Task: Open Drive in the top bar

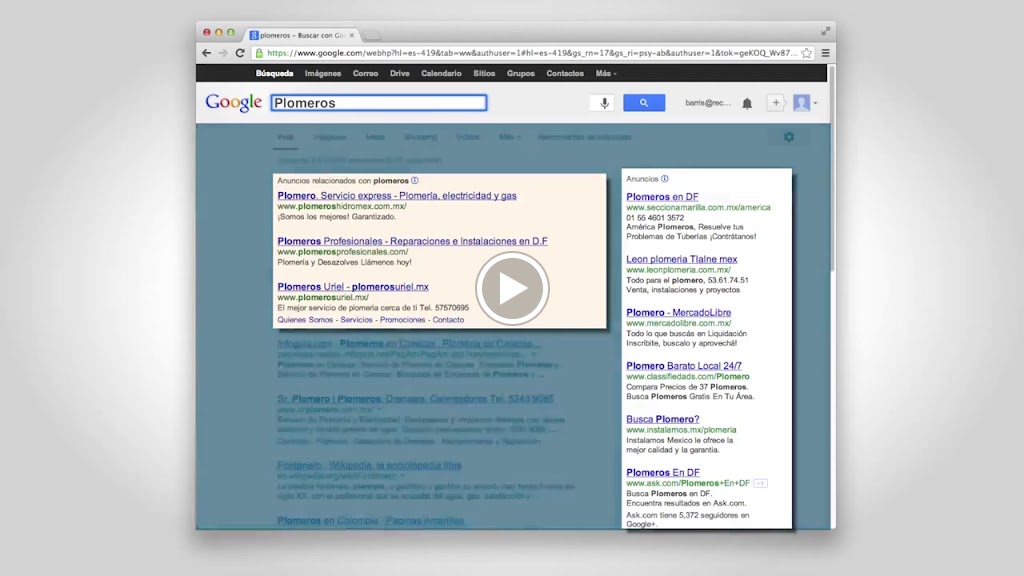Action: click(x=400, y=73)
